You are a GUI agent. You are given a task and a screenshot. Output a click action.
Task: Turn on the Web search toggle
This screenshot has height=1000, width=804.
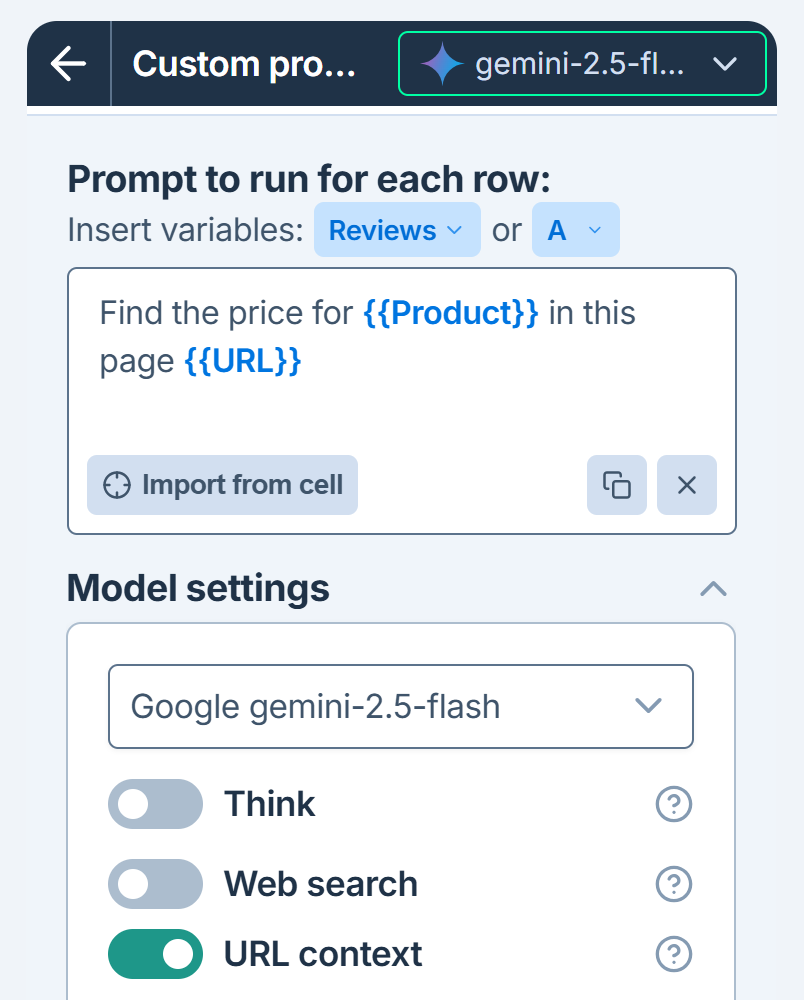pos(155,883)
